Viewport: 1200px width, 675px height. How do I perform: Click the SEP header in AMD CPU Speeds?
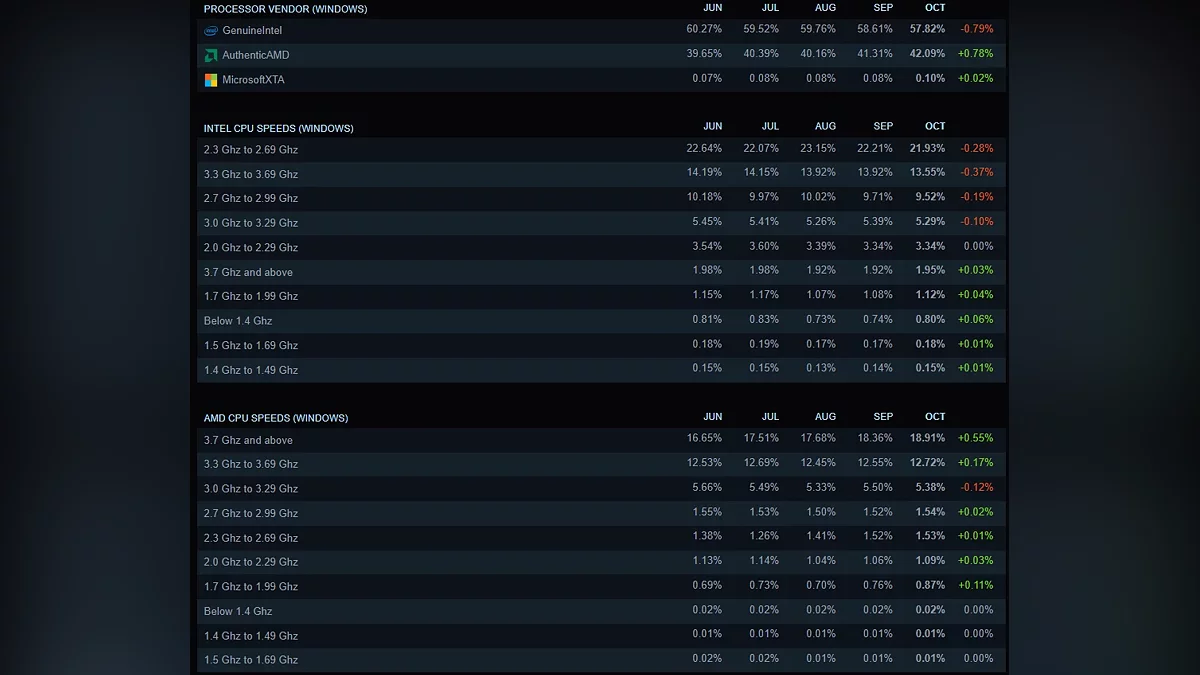coord(883,417)
